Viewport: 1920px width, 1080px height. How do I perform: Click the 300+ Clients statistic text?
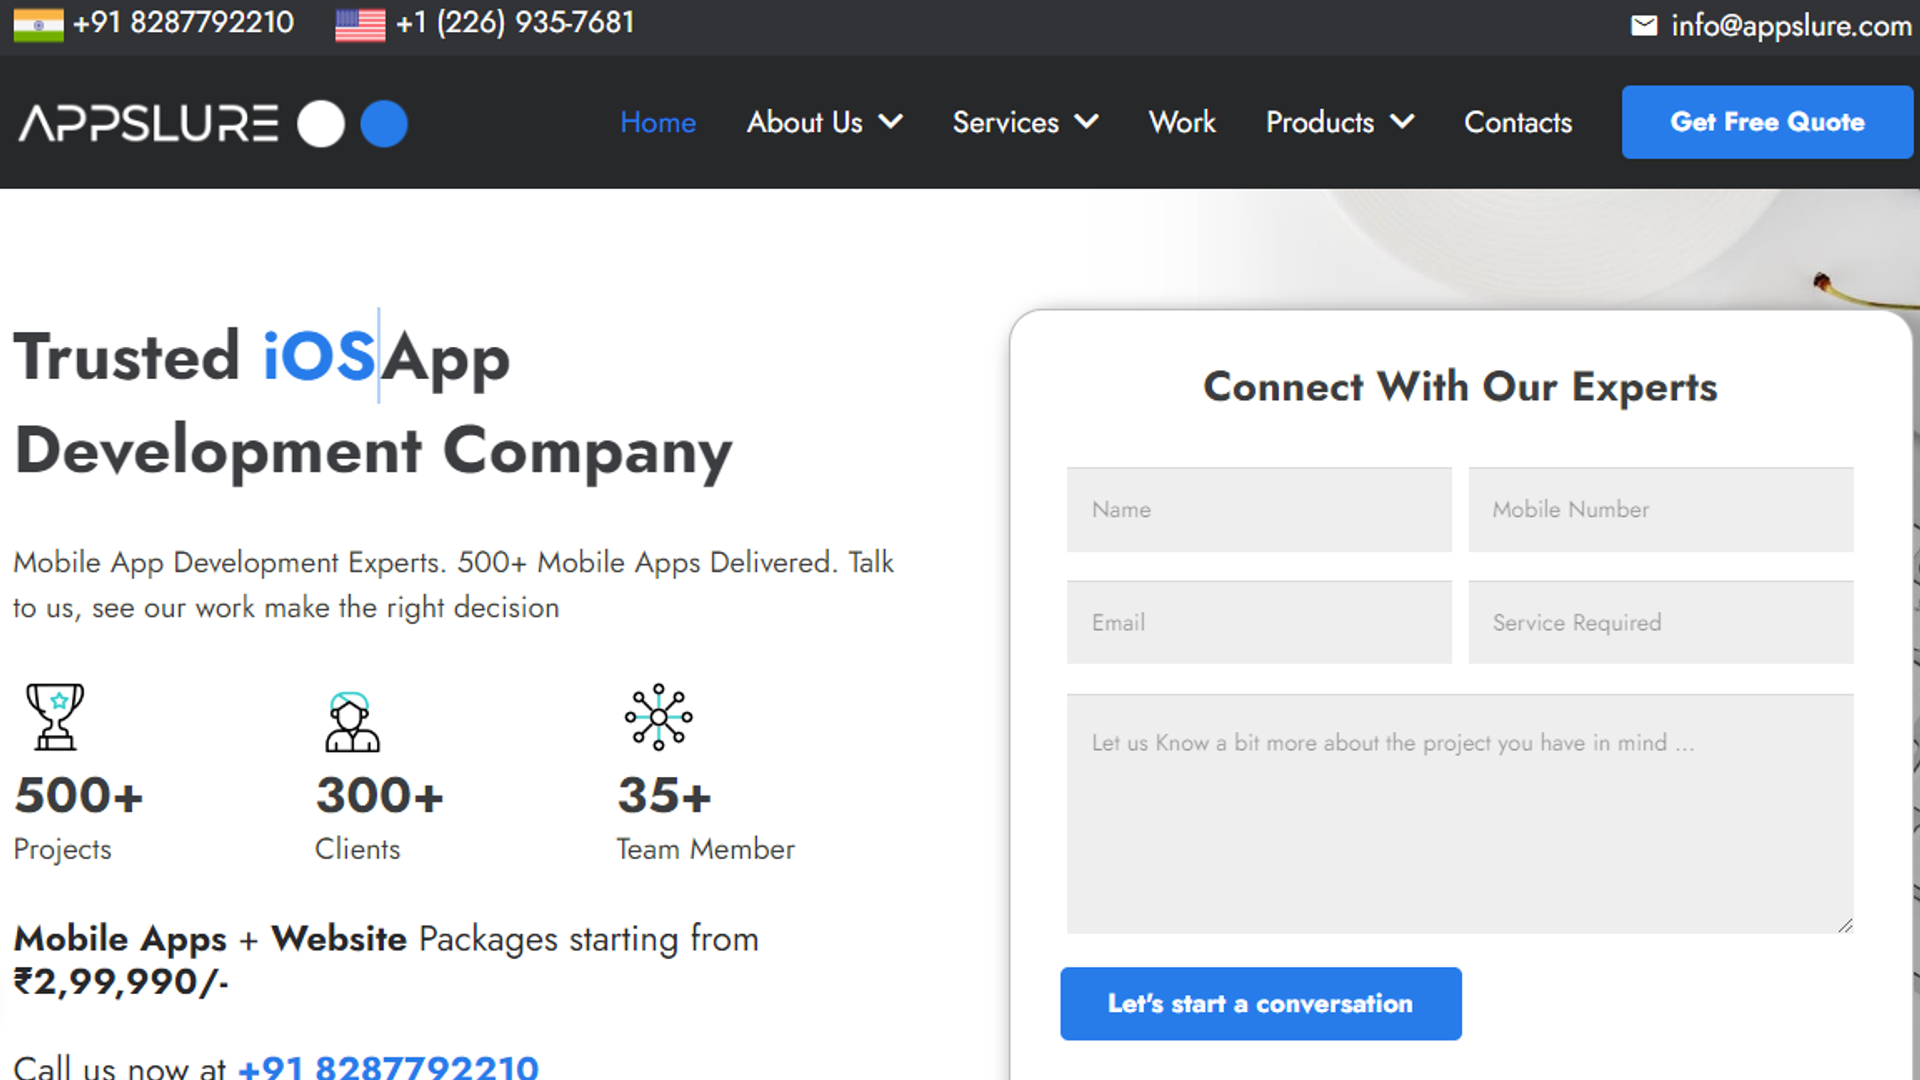pyautogui.click(x=379, y=818)
